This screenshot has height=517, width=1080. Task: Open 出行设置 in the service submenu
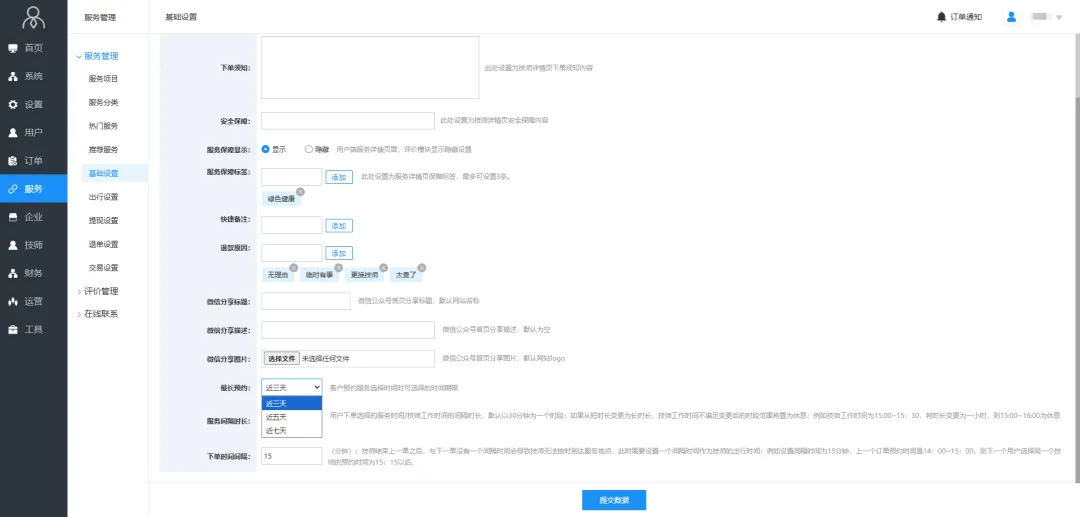(x=103, y=197)
